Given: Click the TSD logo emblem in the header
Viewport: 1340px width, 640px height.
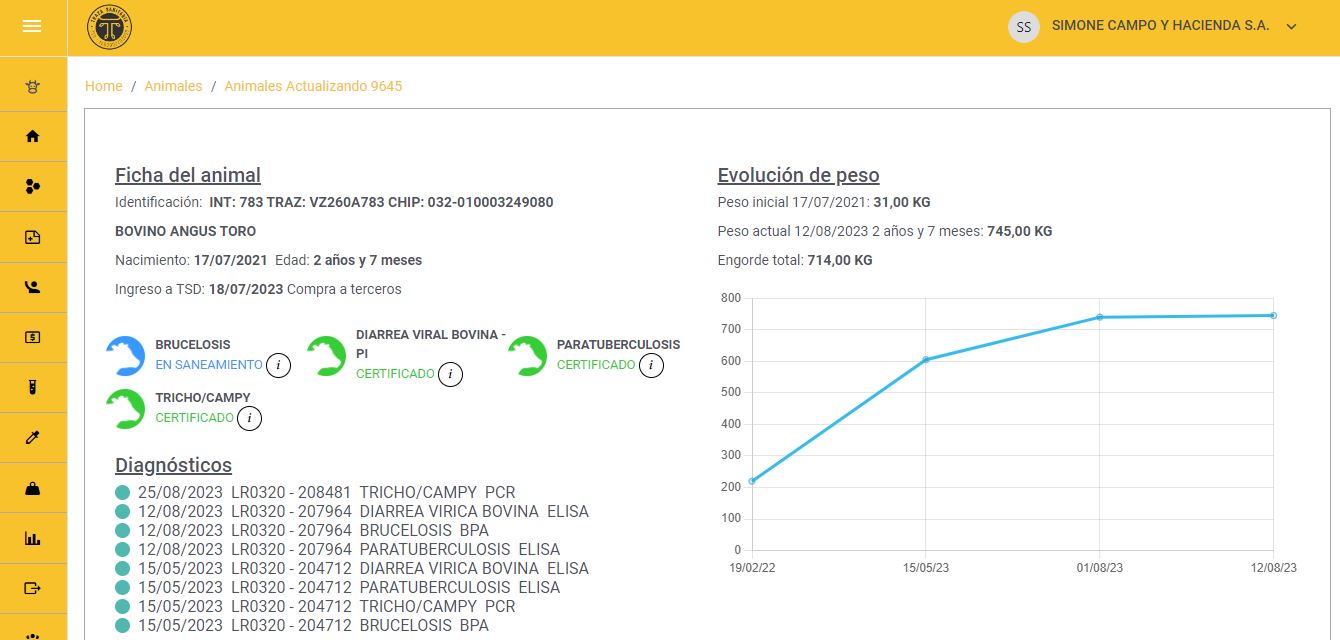Looking at the screenshot, I should click(108, 27).
